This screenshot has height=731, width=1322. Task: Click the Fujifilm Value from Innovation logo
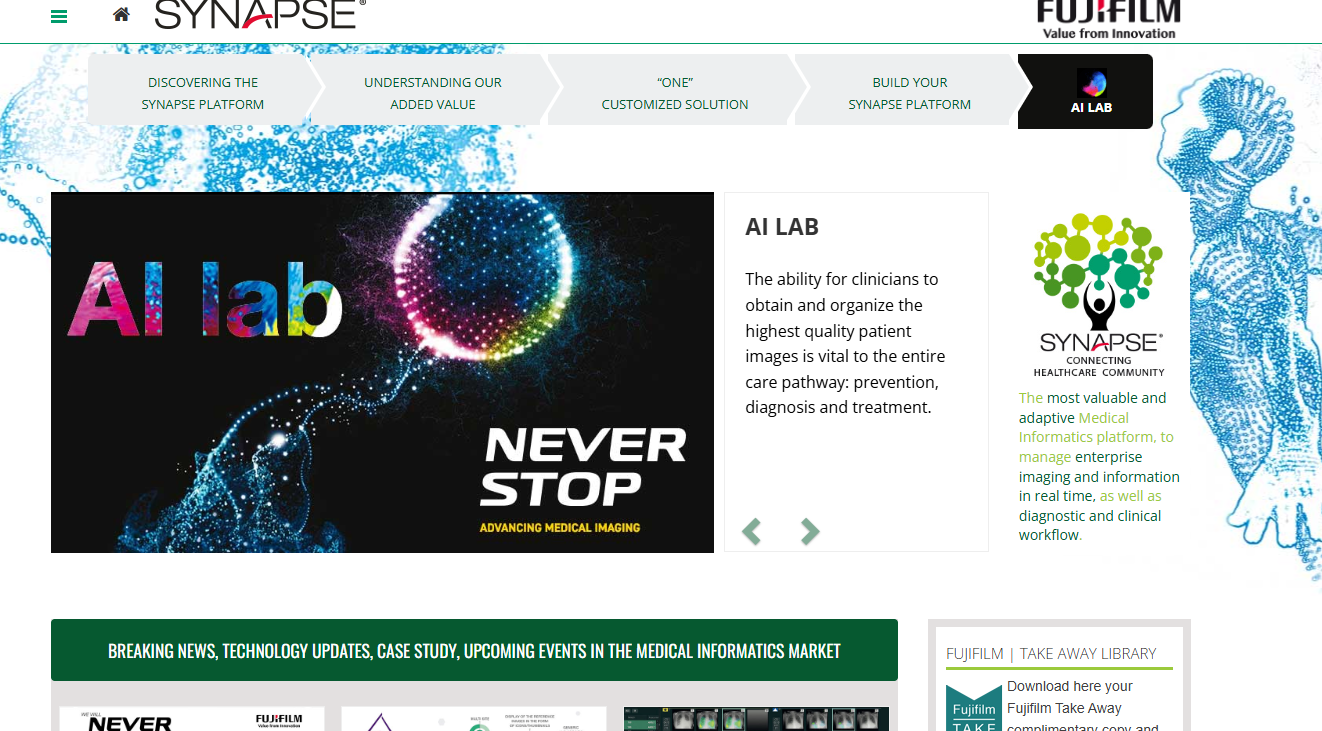(1108, 19)
